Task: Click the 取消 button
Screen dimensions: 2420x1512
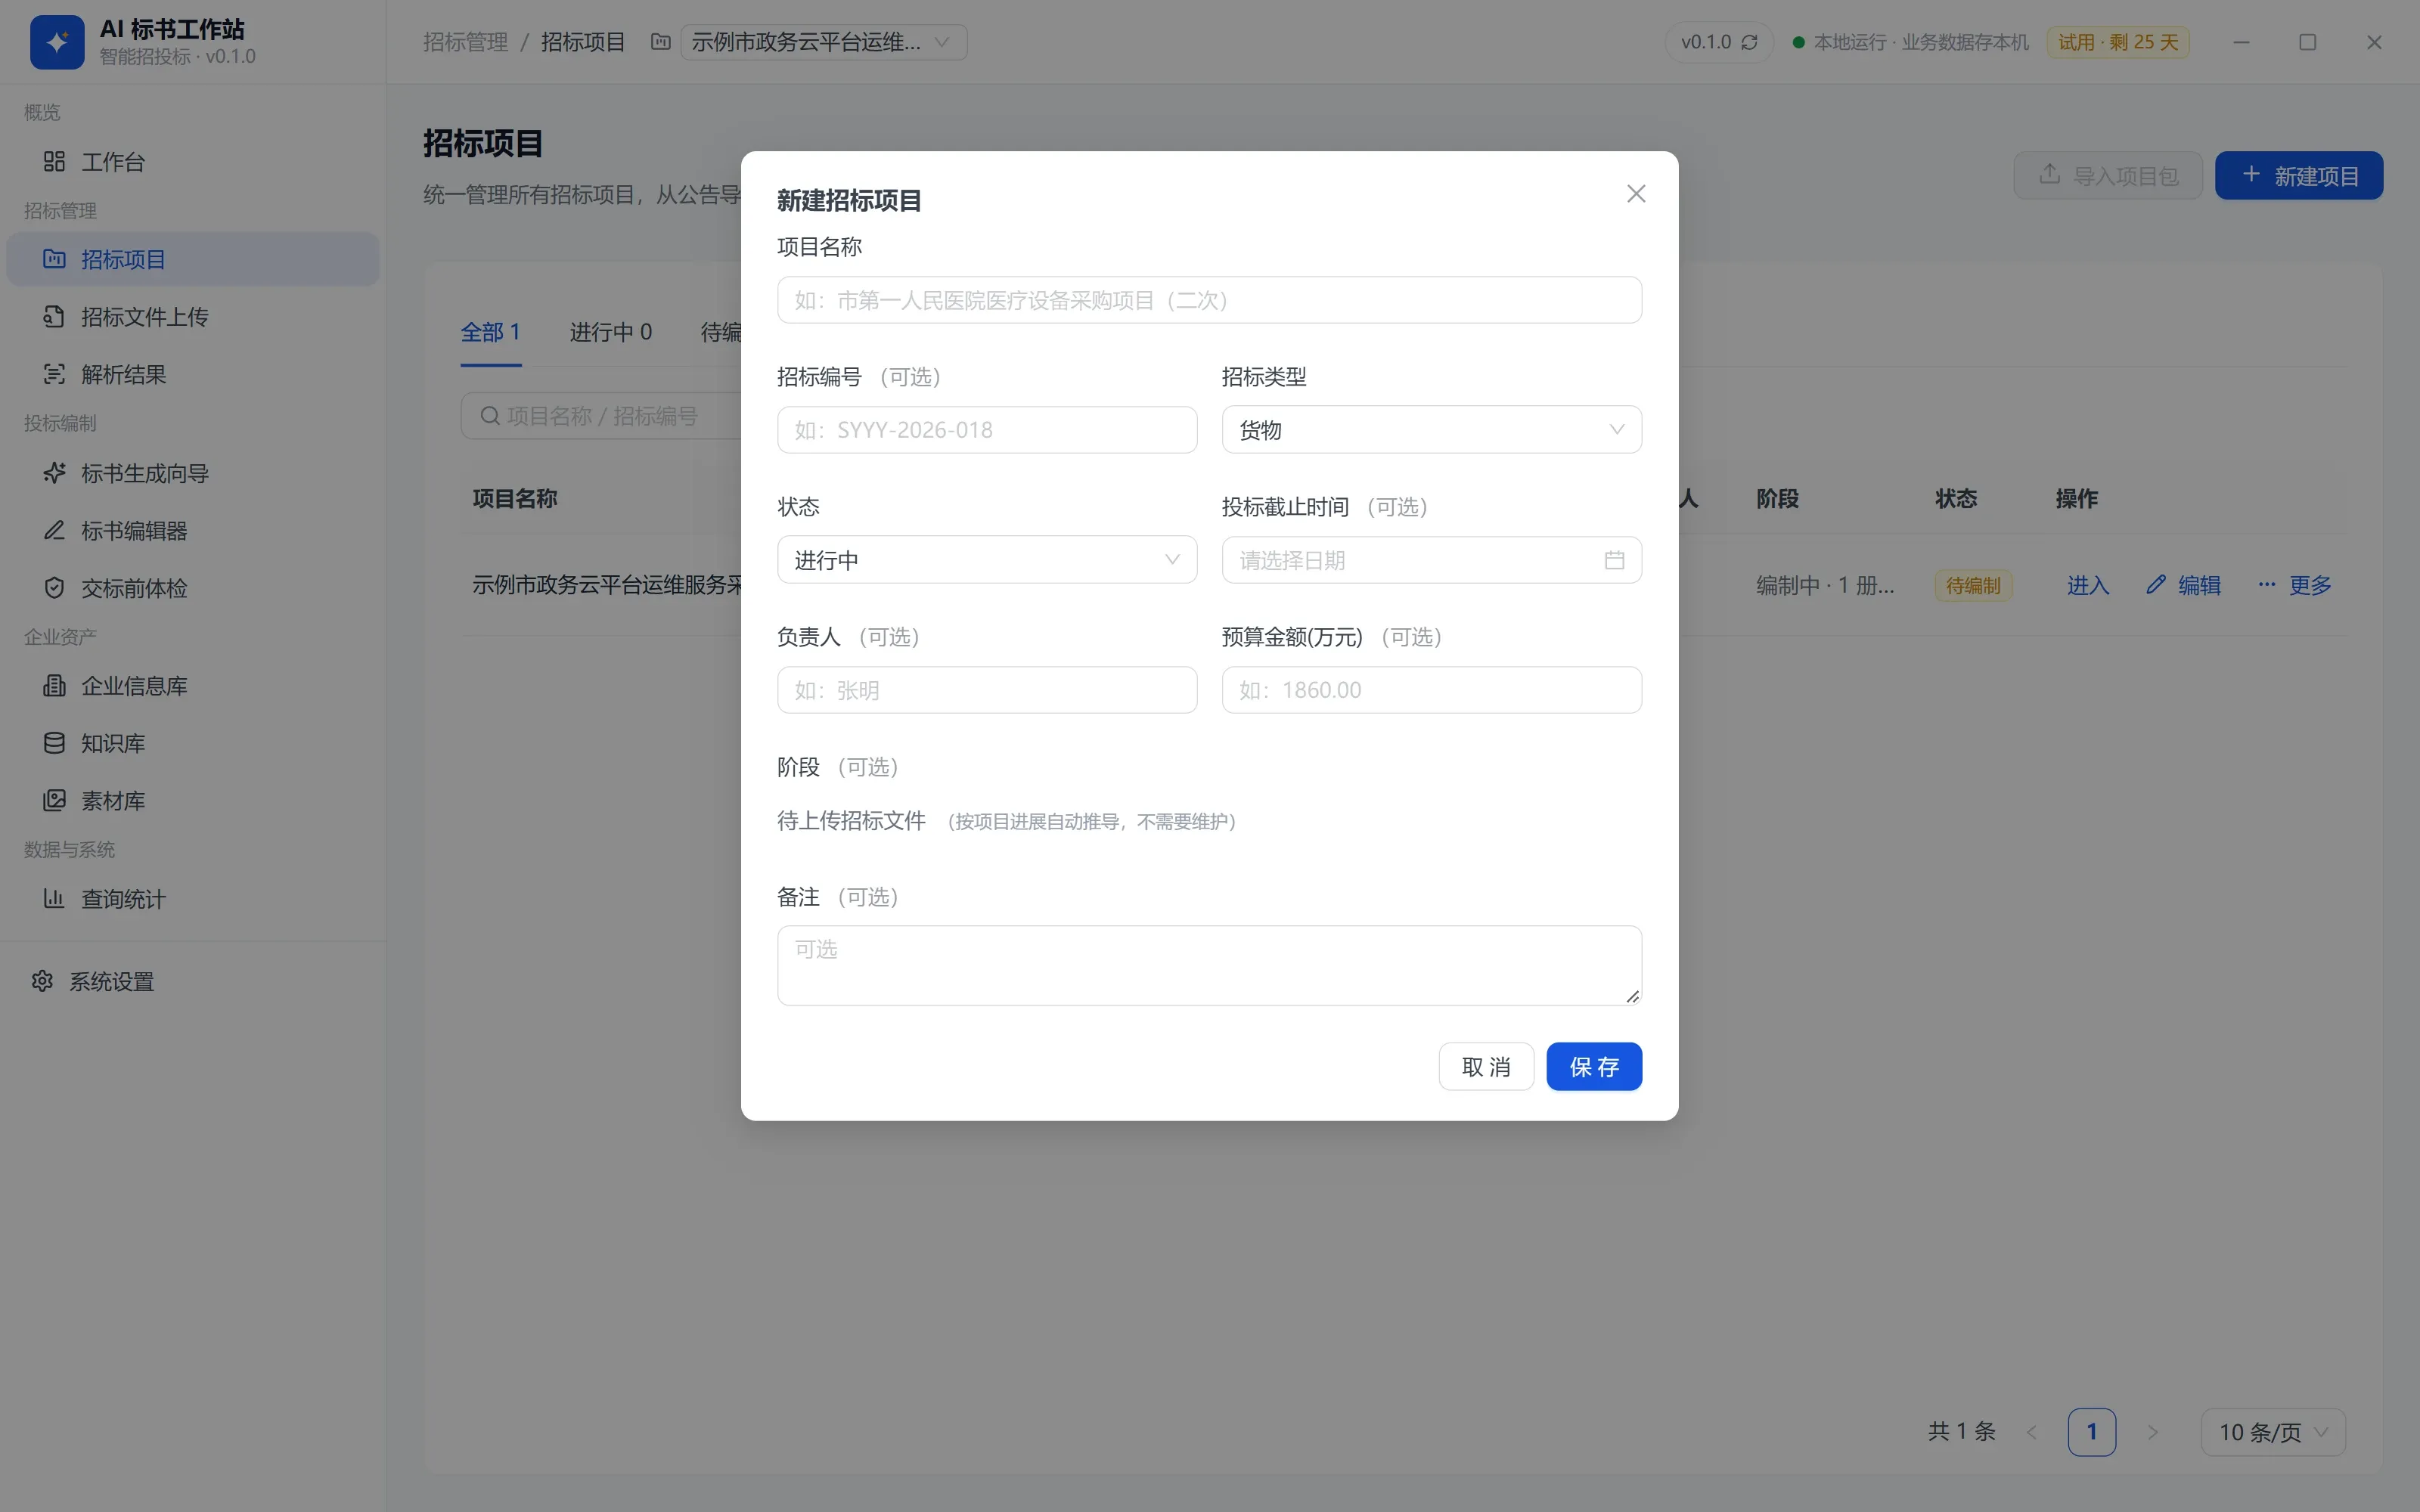Action: coord(1486,1067)
